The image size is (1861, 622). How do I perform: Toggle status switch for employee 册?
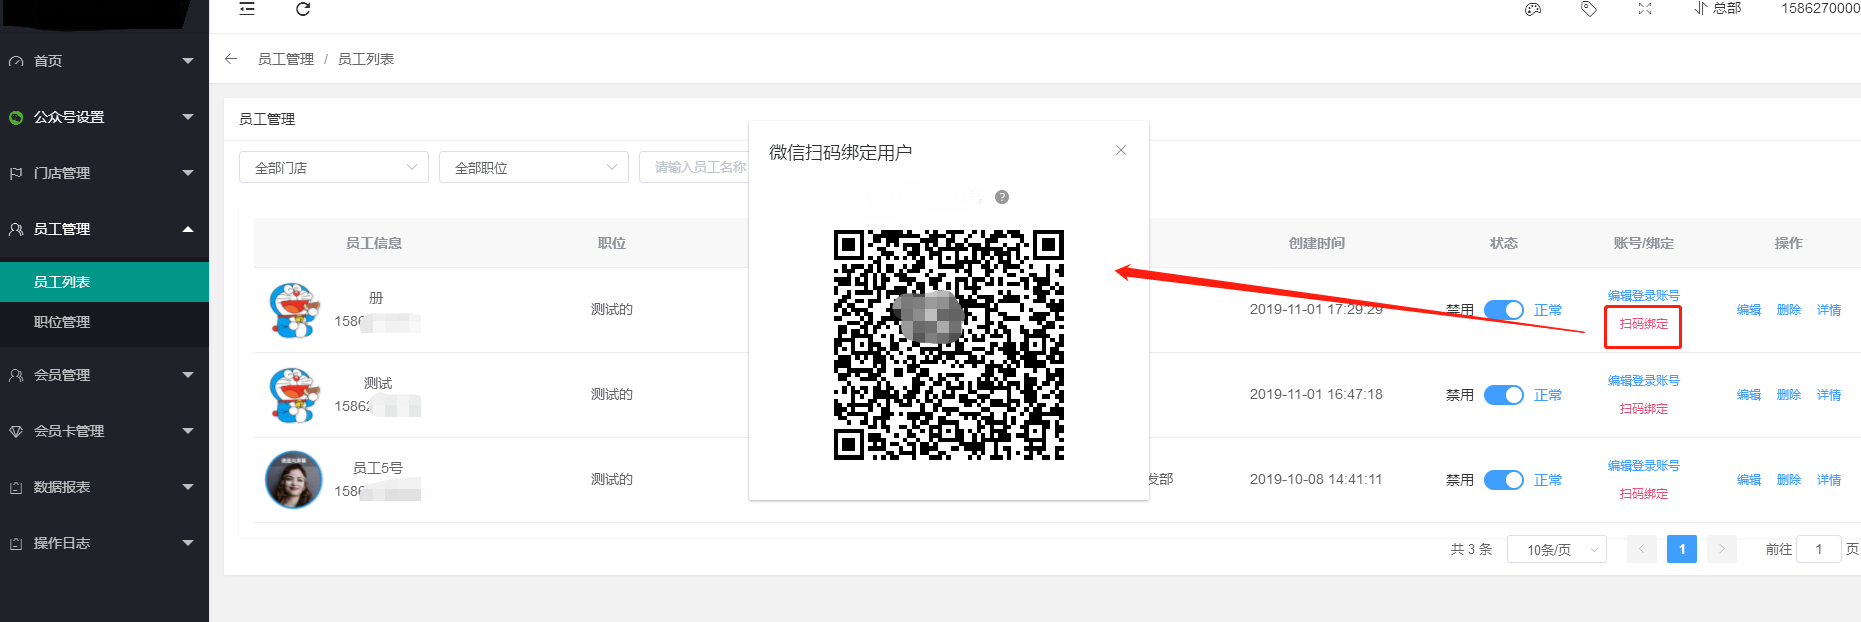click(x=1503, y=310)
